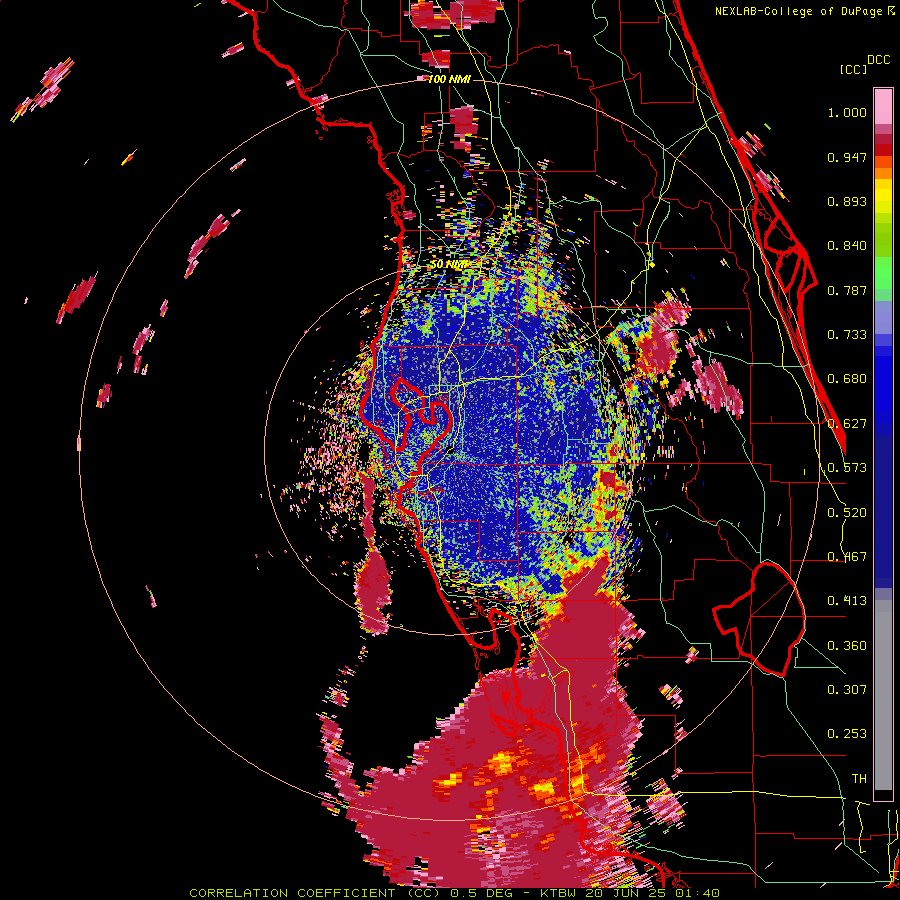This screenshot has height=900, width=900.
Task: Click the TH threshold label
Action: coord(859,779)
